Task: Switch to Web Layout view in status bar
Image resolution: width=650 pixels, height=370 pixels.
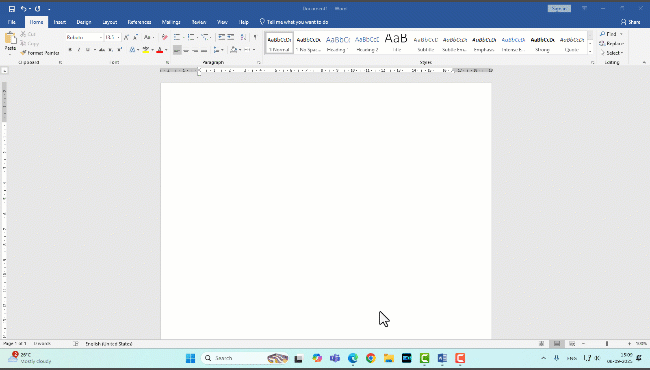Action: coord(572,344)
